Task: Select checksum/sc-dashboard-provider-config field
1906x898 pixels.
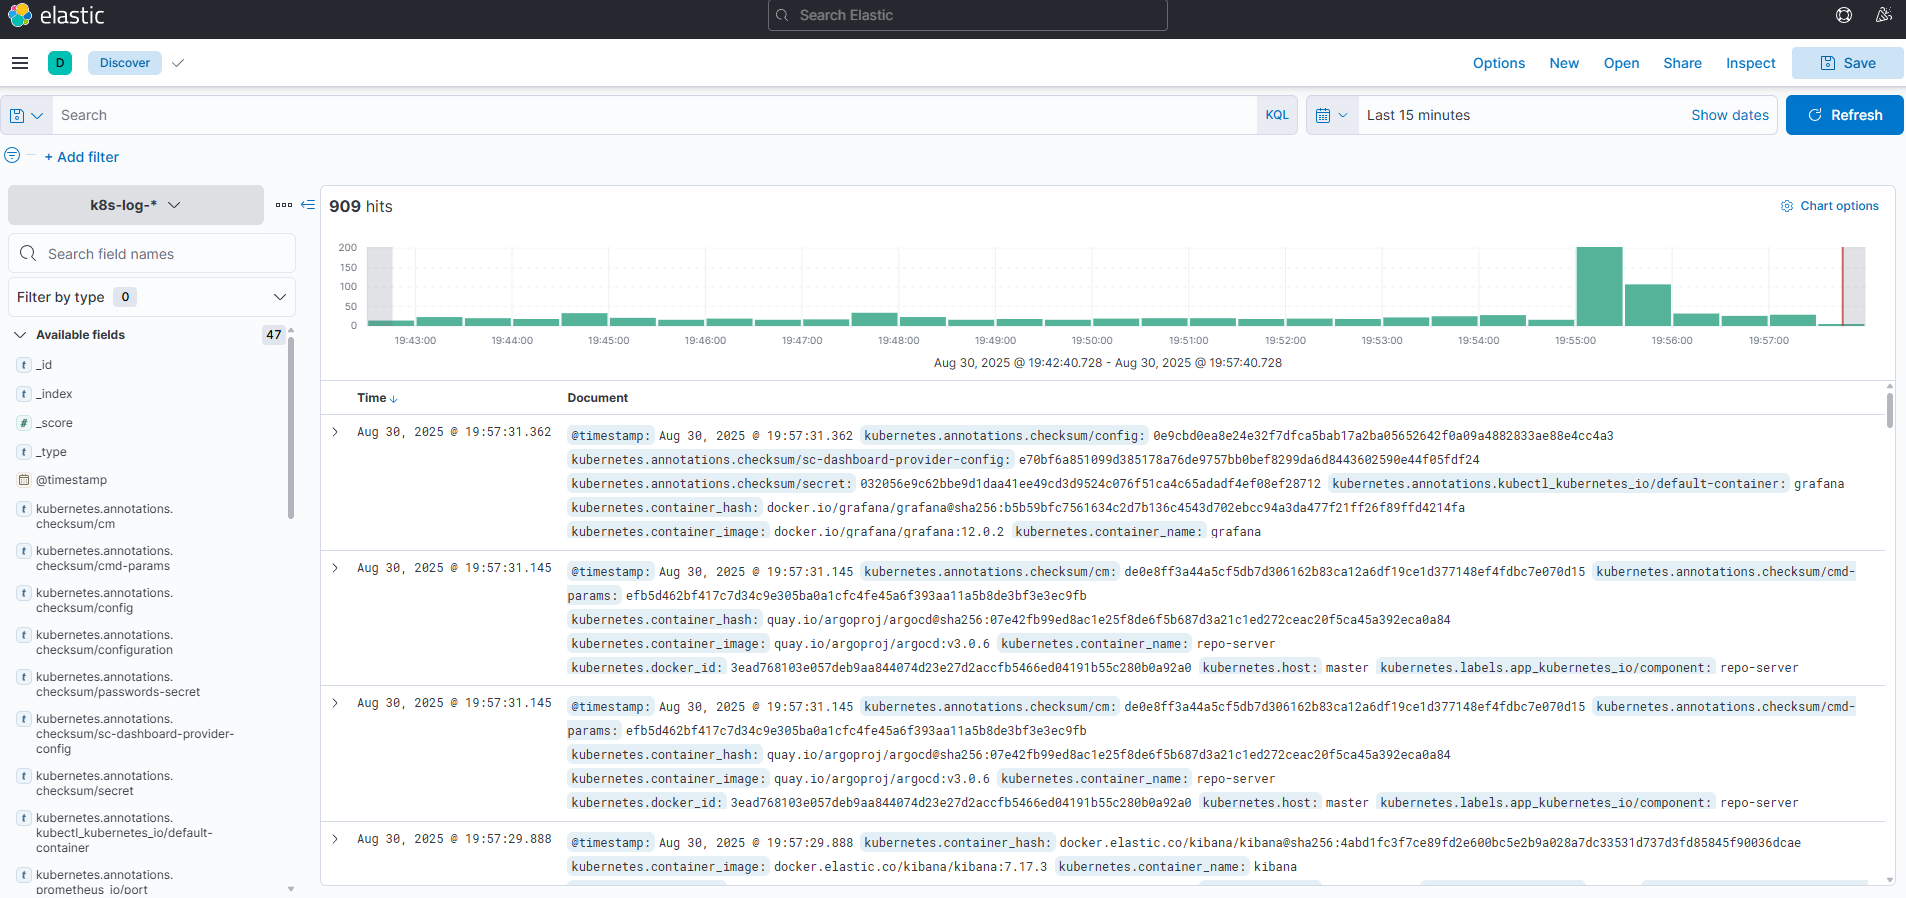Action: [x=134, y=733]
